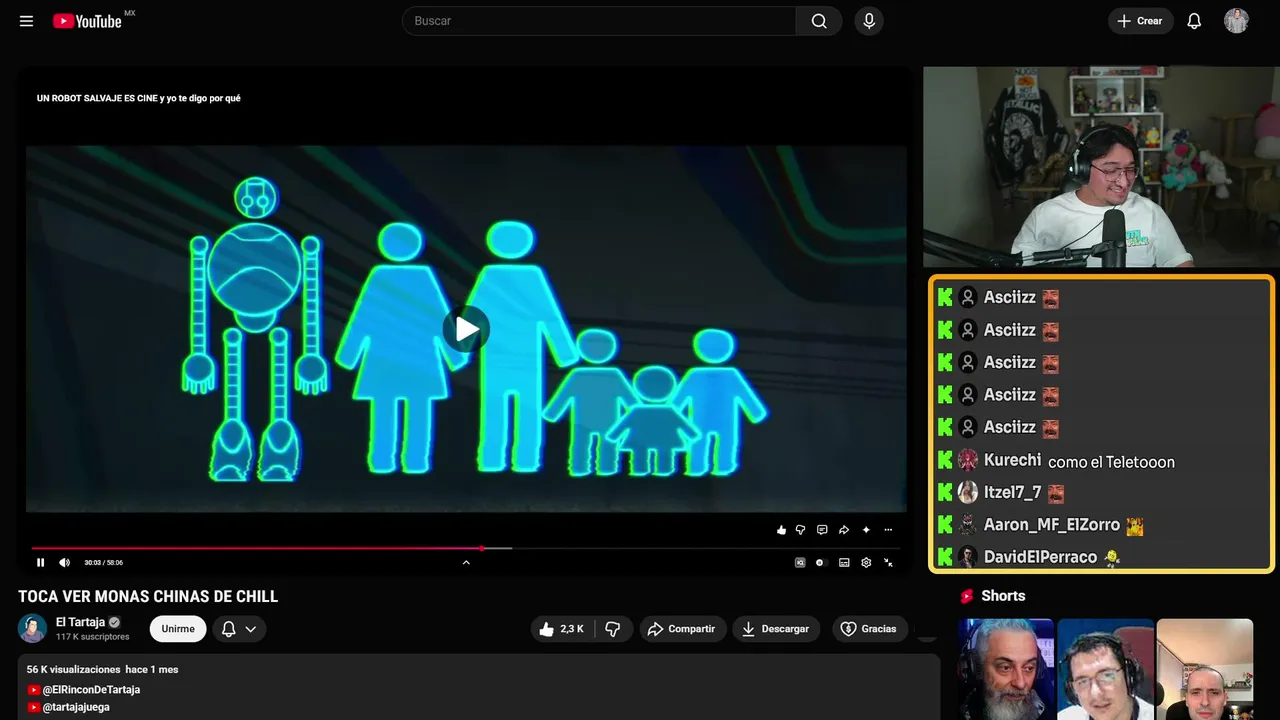This screenshot has width=1280, height=720.
Task: Open the Short with white-haired bearded man
Action: (1006, 669)
